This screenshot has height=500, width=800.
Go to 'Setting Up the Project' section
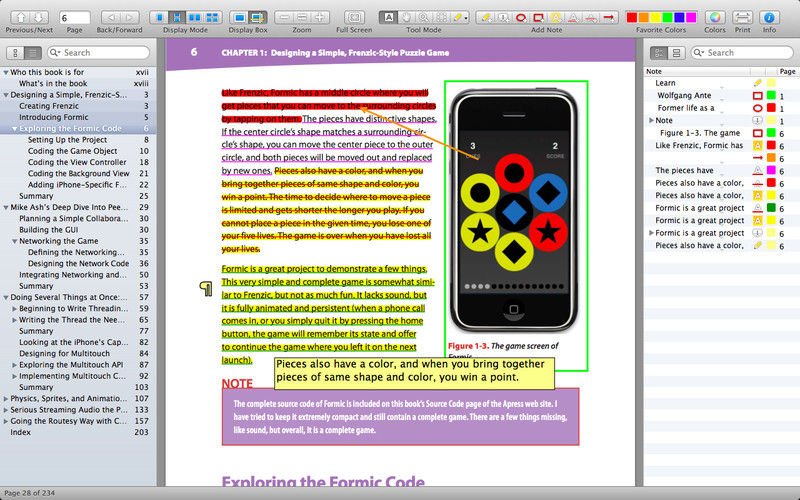pyautogui.click(x=67, y=140)
